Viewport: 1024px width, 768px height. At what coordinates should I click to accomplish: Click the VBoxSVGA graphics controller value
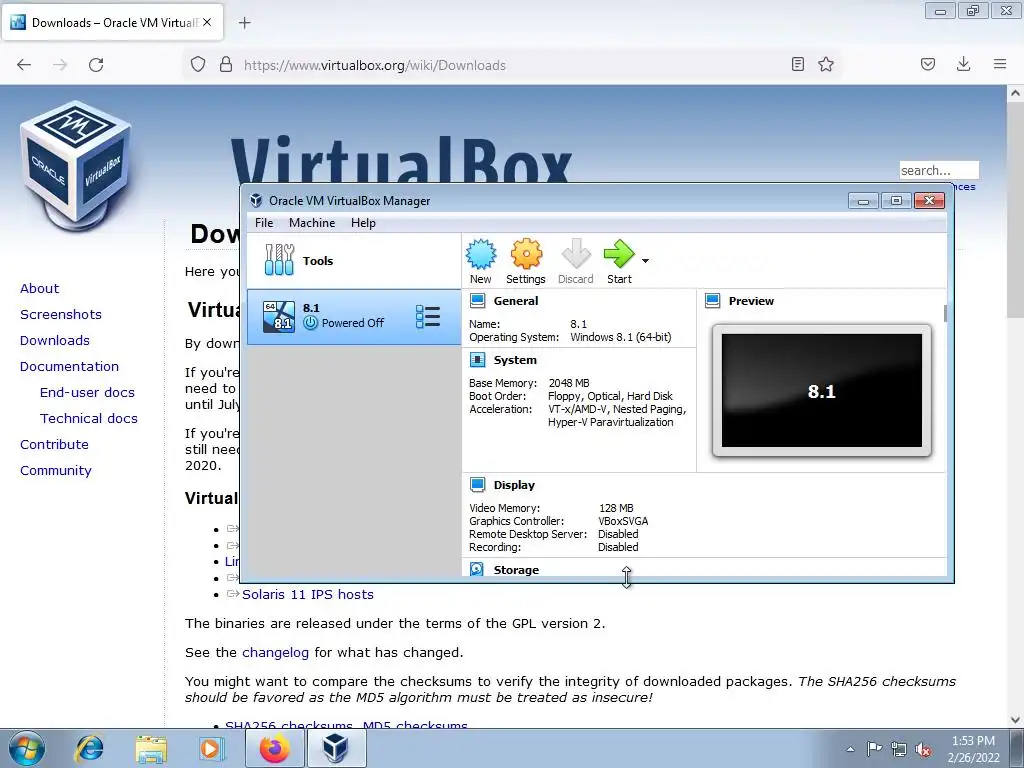(x=623, y=521)
